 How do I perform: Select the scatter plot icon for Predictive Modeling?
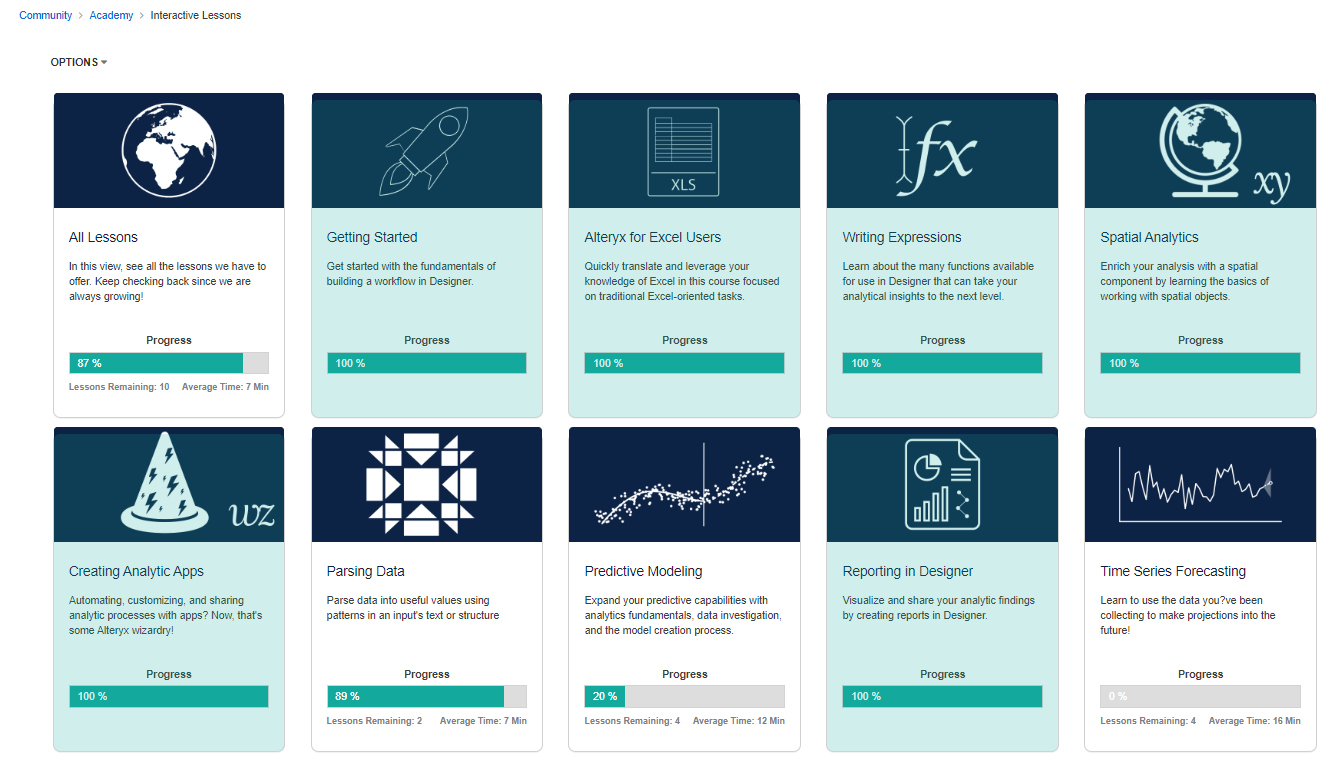point(684,484)
